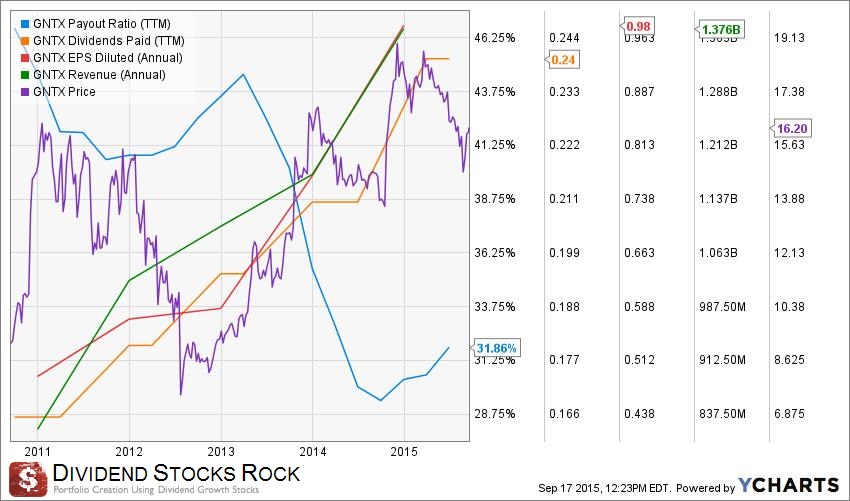Click the Dividend Stocks Rock dollar logo icon
Image resolution: width=850 pixels, height=501 pixels.
point(28,479)
